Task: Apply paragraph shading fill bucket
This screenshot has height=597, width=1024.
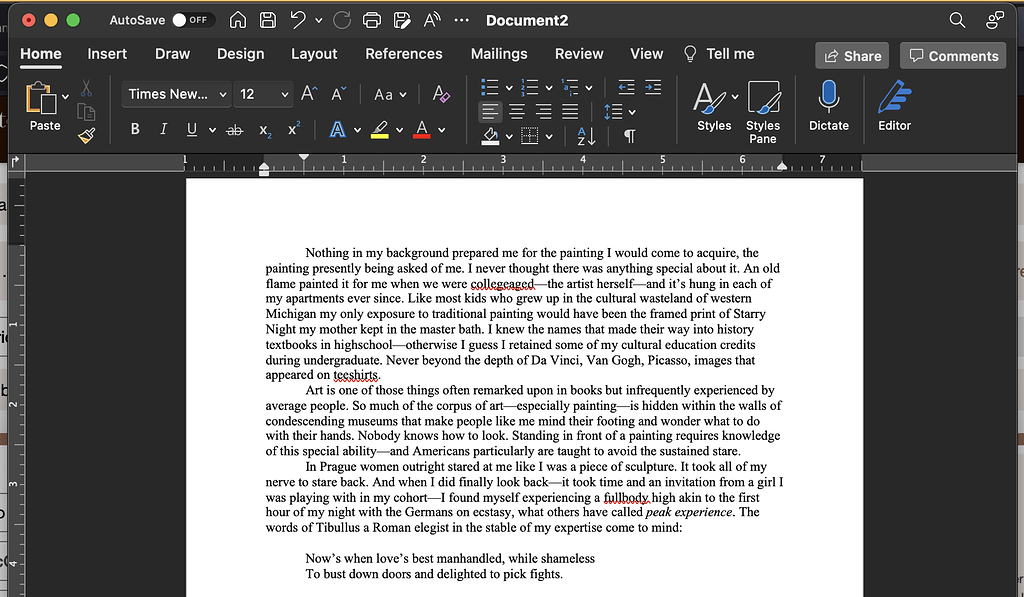Action: (490, 136)
